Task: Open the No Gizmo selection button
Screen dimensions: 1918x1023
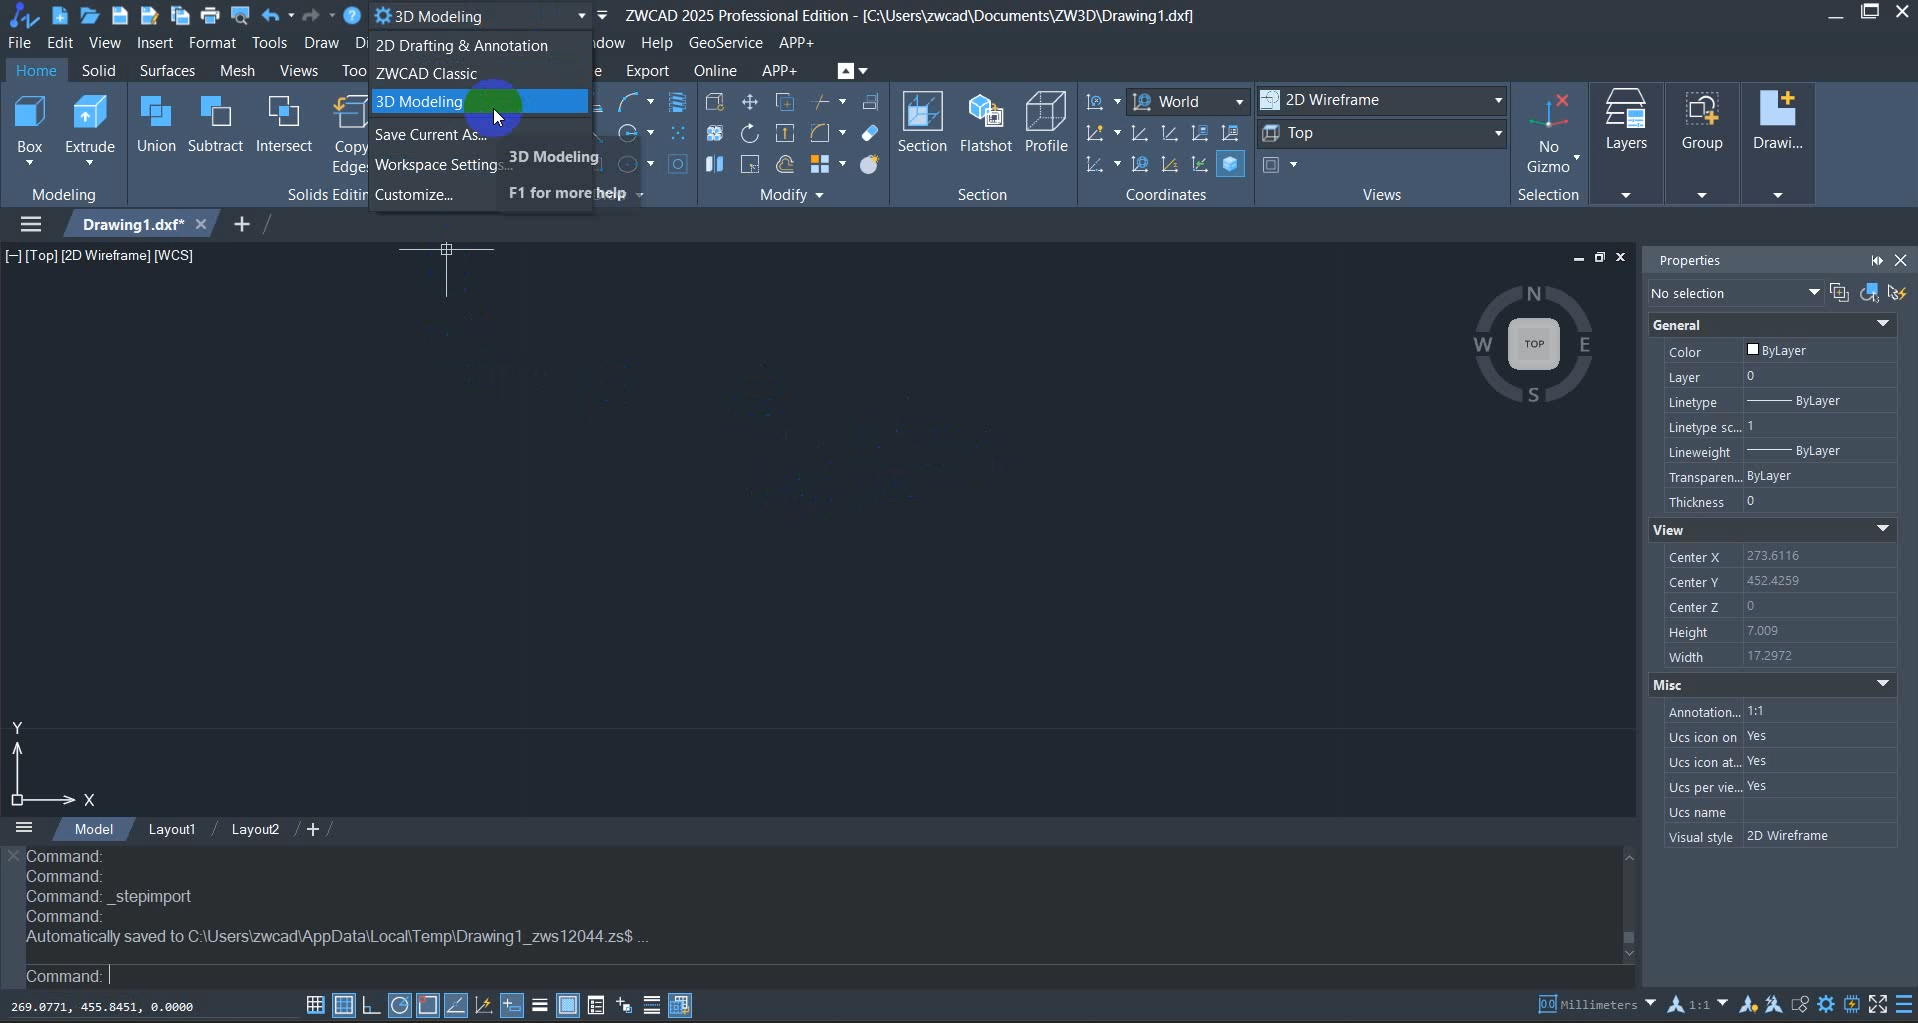Action: pos(1548,135)
